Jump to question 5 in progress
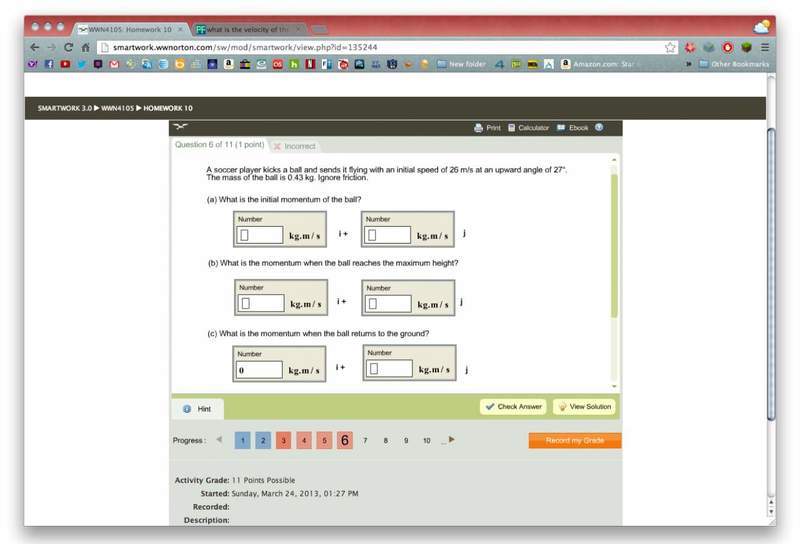 324,440
